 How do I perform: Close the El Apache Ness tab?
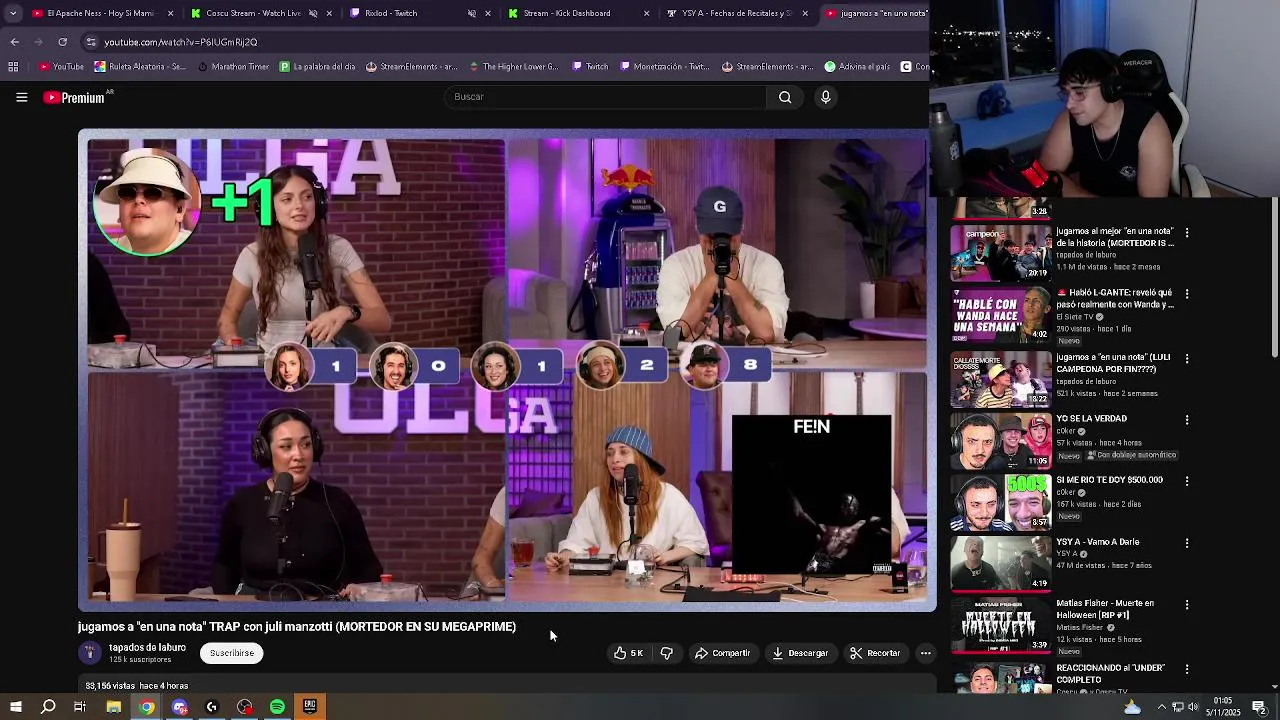pyautogui.click(x=170, y=13)
